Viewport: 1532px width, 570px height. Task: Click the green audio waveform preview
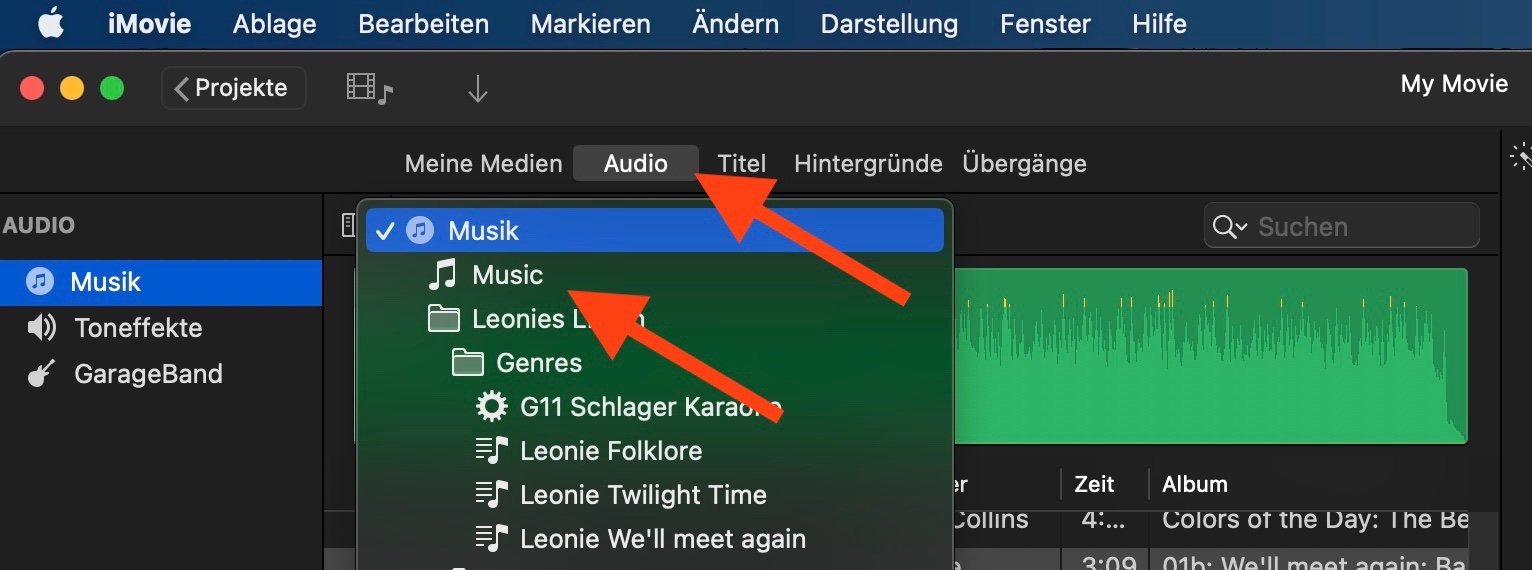(1208, 355)
